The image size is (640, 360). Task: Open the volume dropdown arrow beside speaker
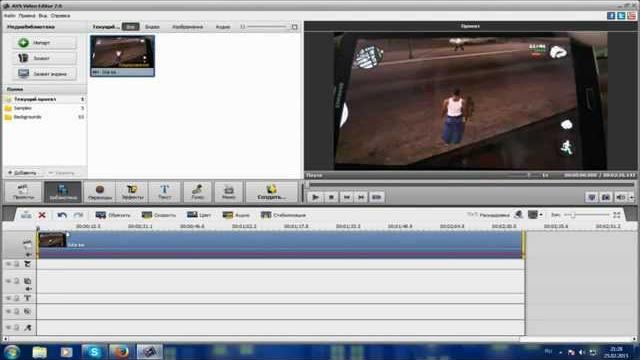(631, 198)
